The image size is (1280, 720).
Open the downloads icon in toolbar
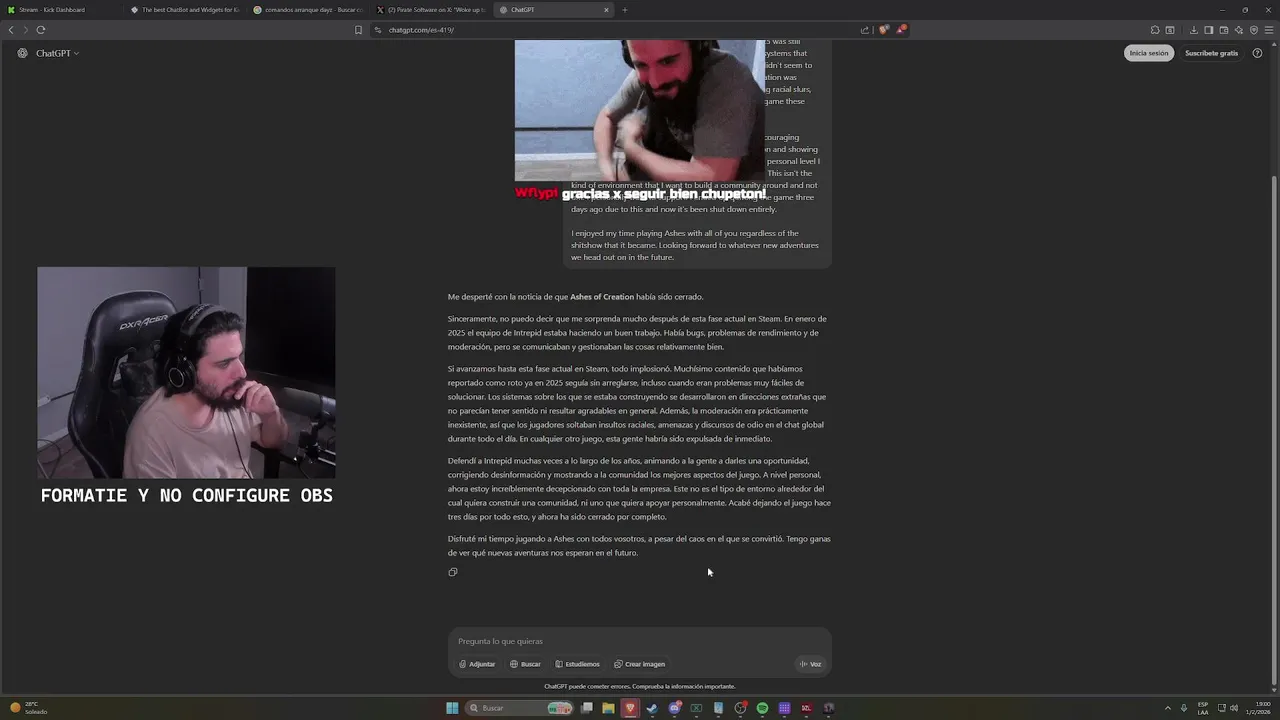click(1193, 30)
